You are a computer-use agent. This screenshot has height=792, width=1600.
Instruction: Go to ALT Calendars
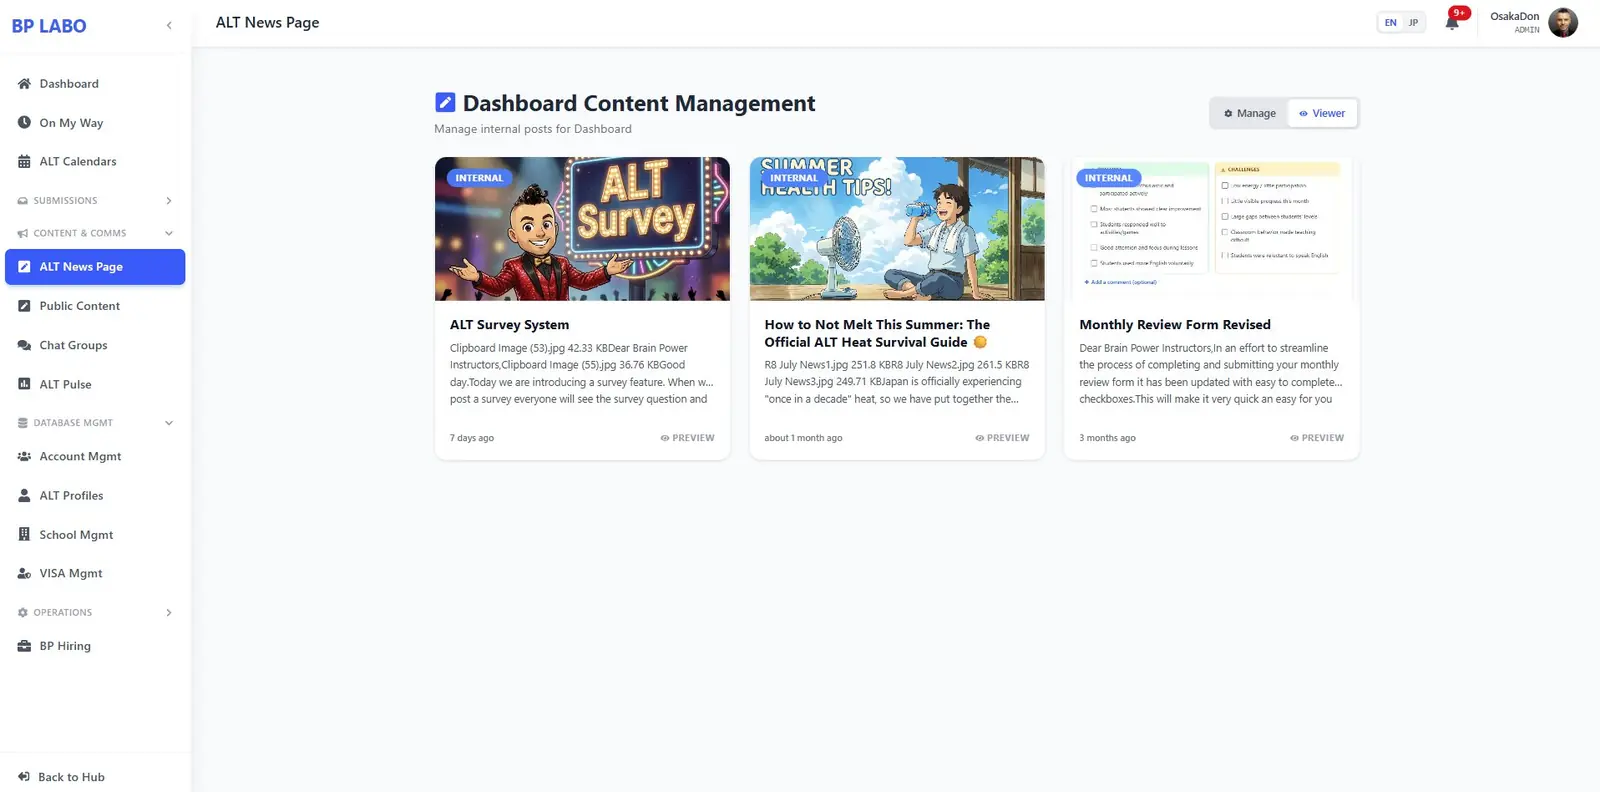[x=95, y=162]
